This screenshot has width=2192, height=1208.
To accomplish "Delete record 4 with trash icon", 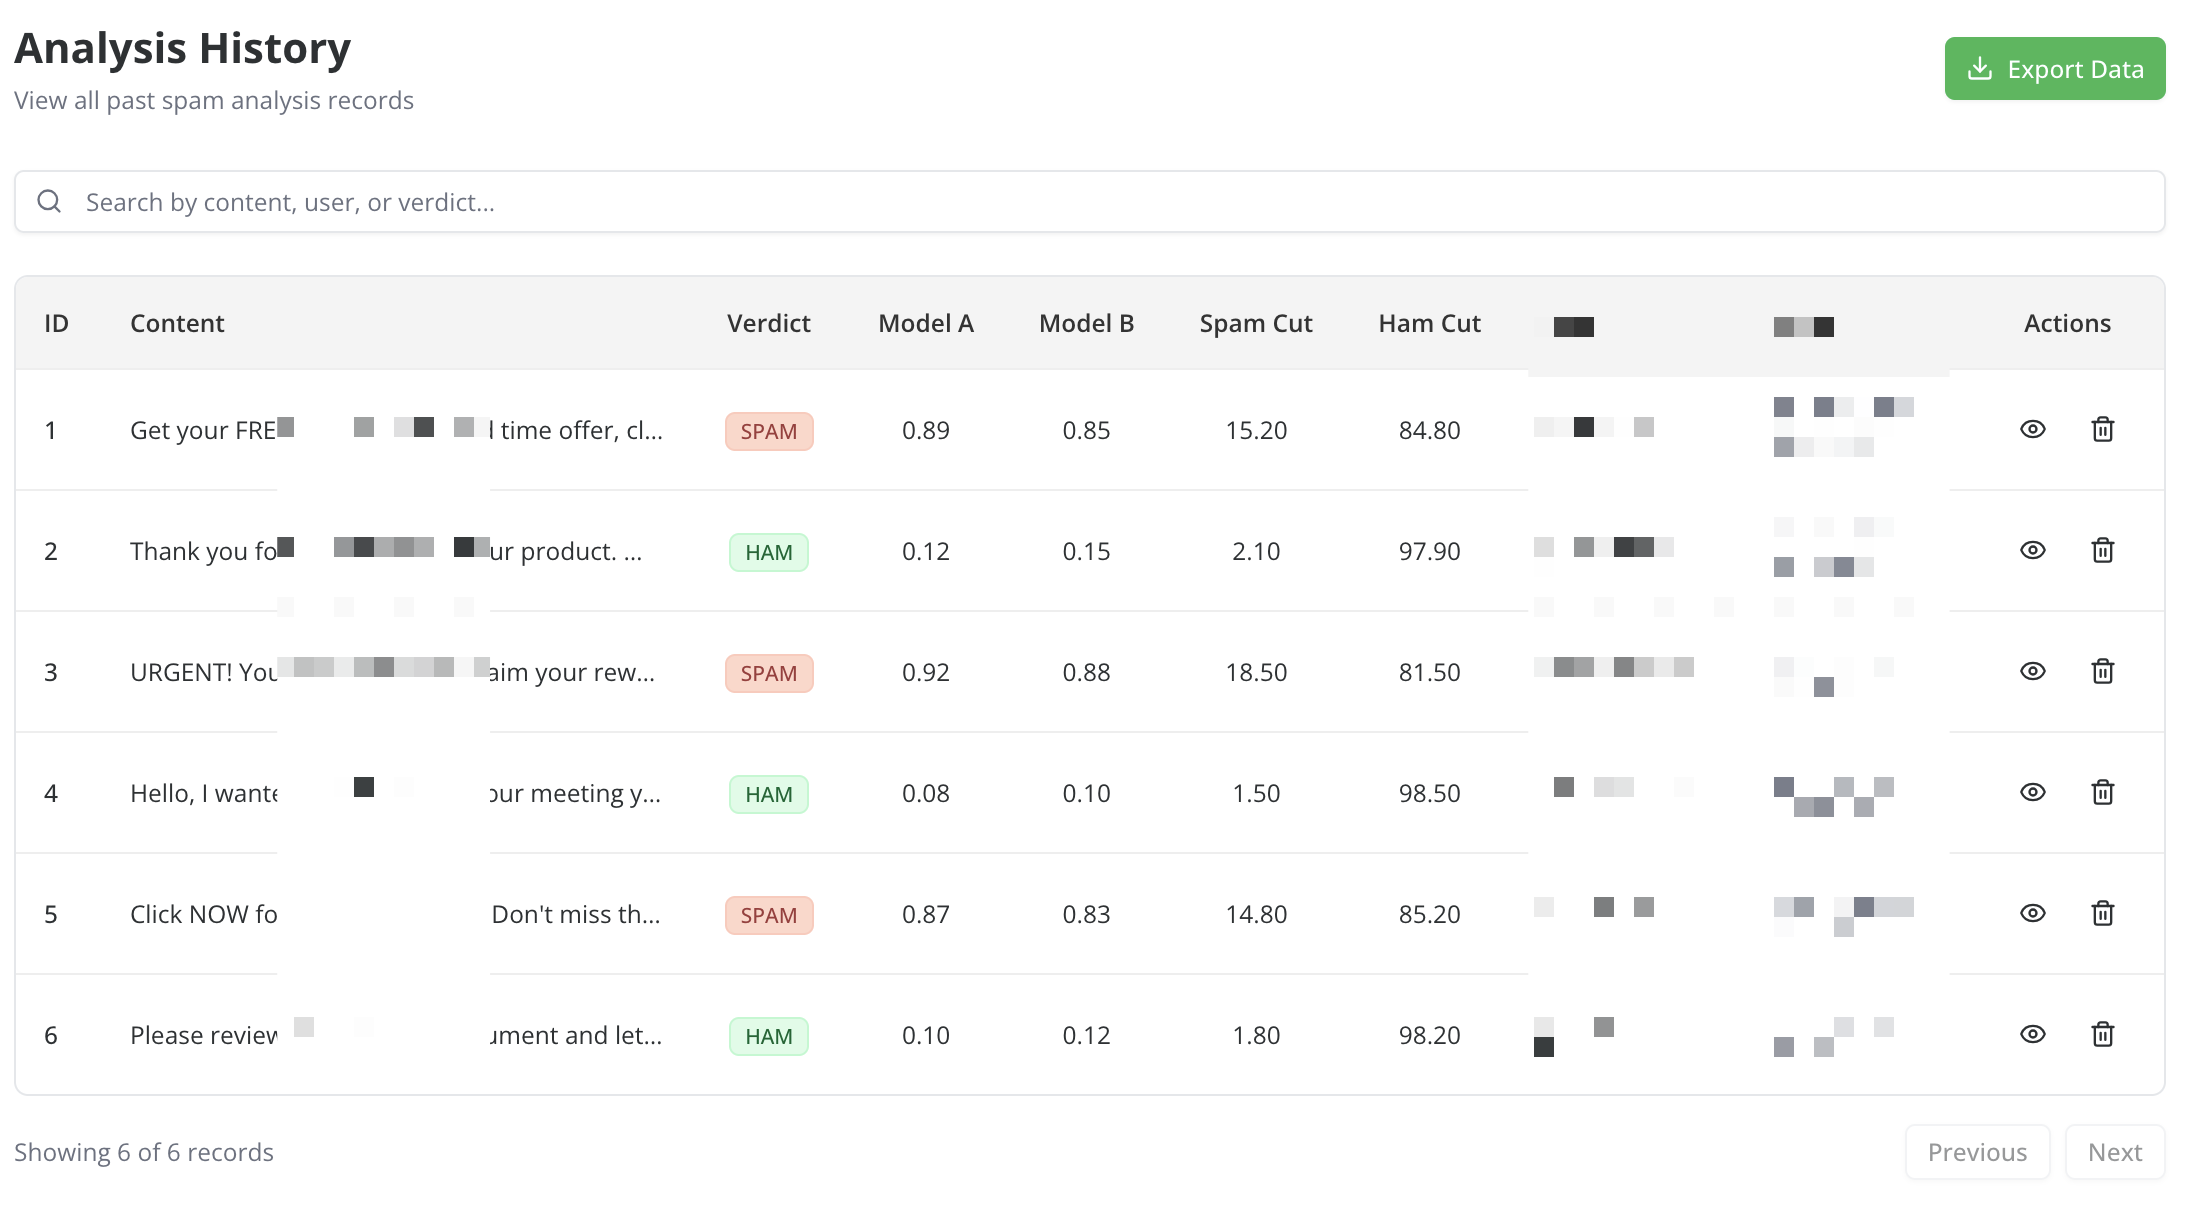I will pos(2102,793).
